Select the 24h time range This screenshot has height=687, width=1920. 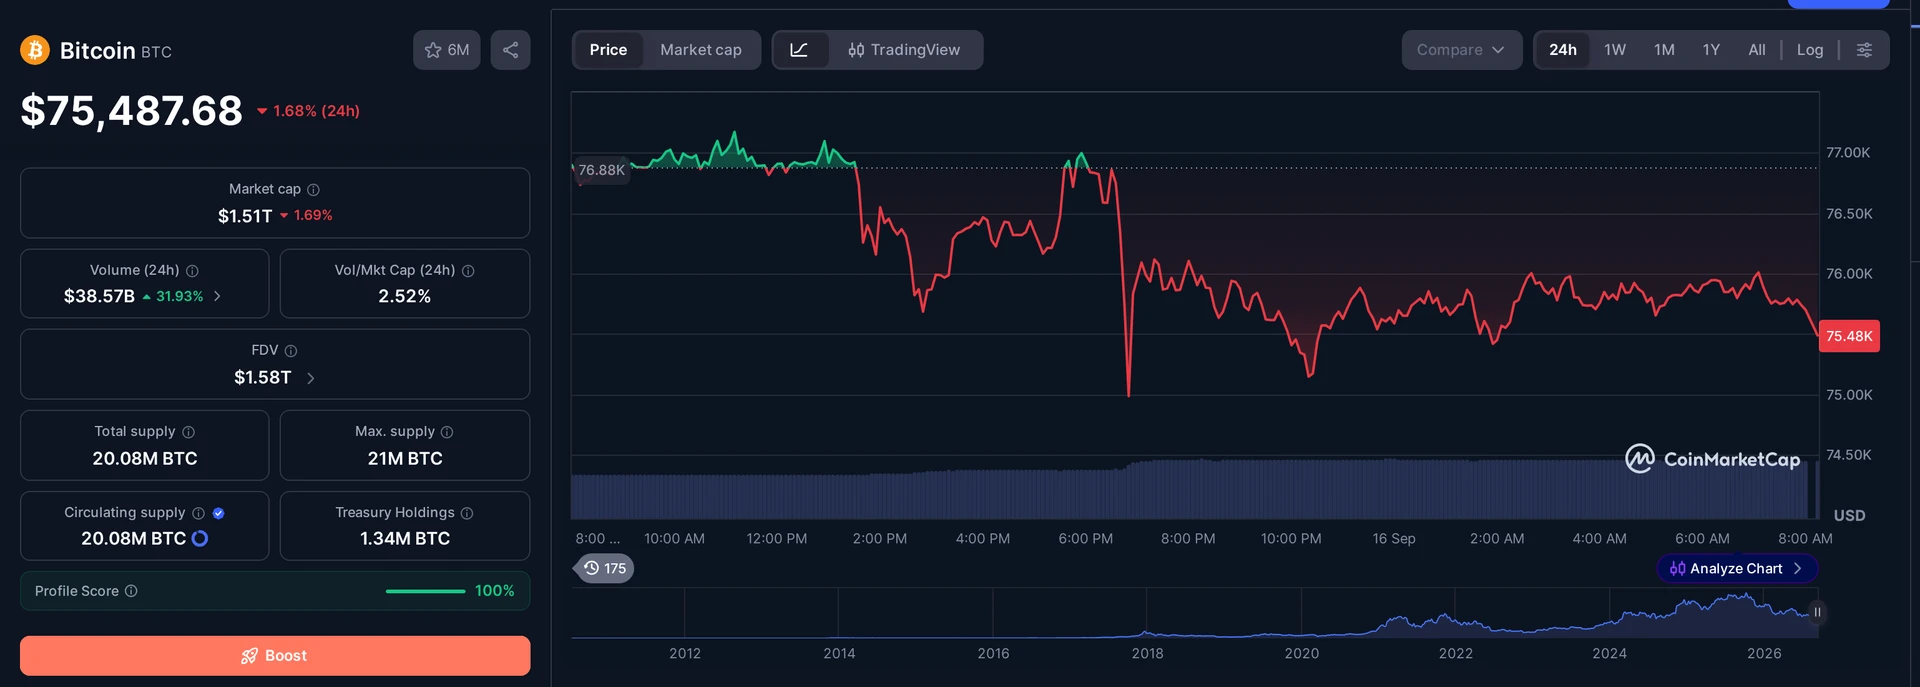pos(1563,50)
